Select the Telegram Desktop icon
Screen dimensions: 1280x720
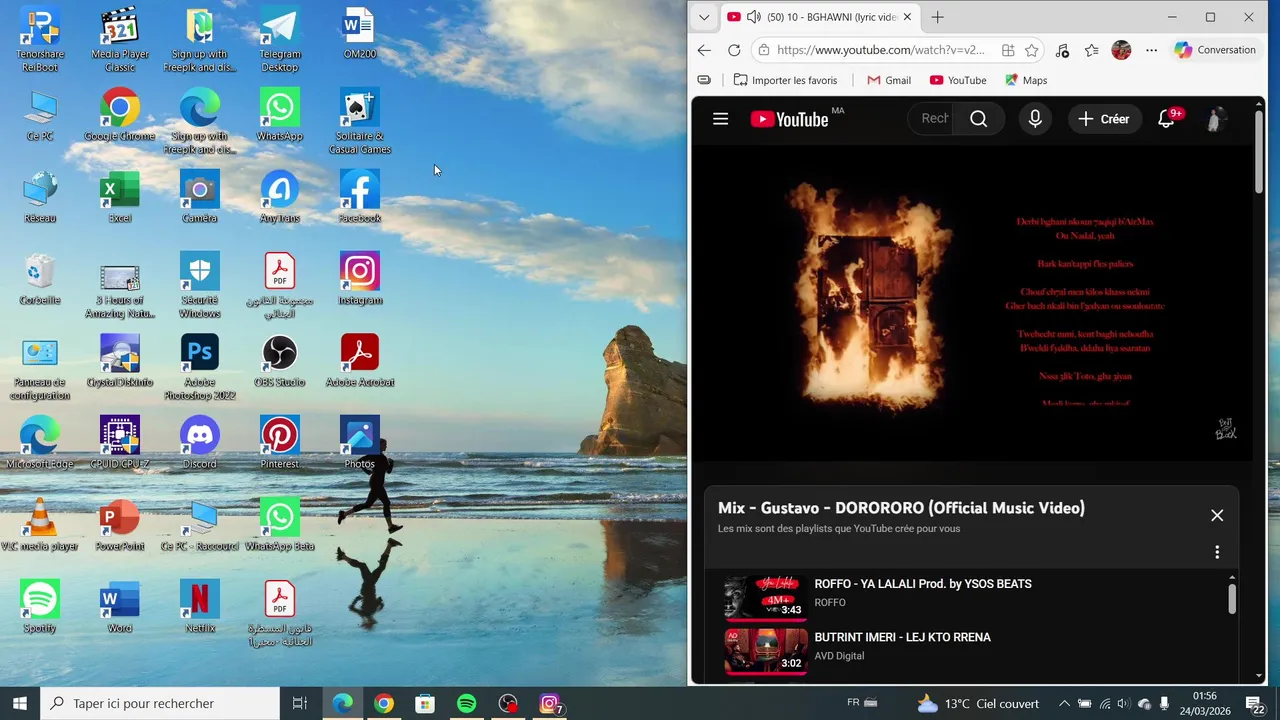(x=280, y=40)
